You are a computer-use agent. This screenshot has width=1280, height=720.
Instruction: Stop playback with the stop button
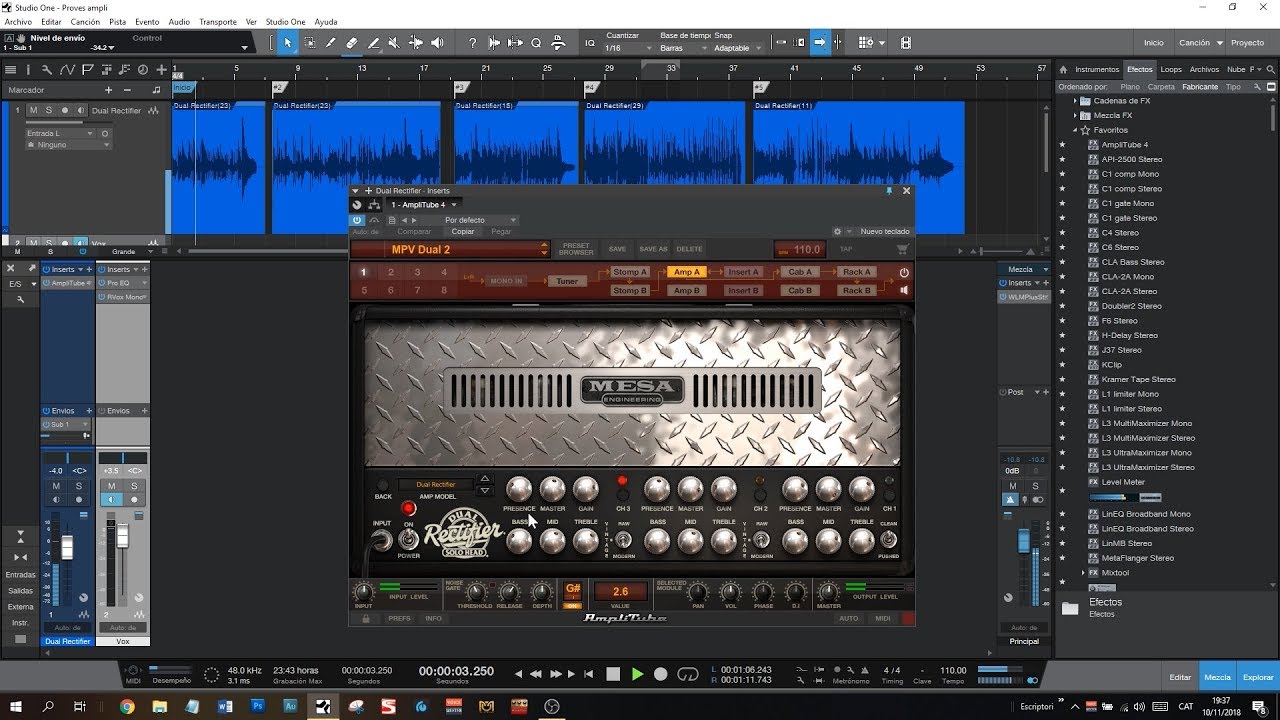coord(613,674)
